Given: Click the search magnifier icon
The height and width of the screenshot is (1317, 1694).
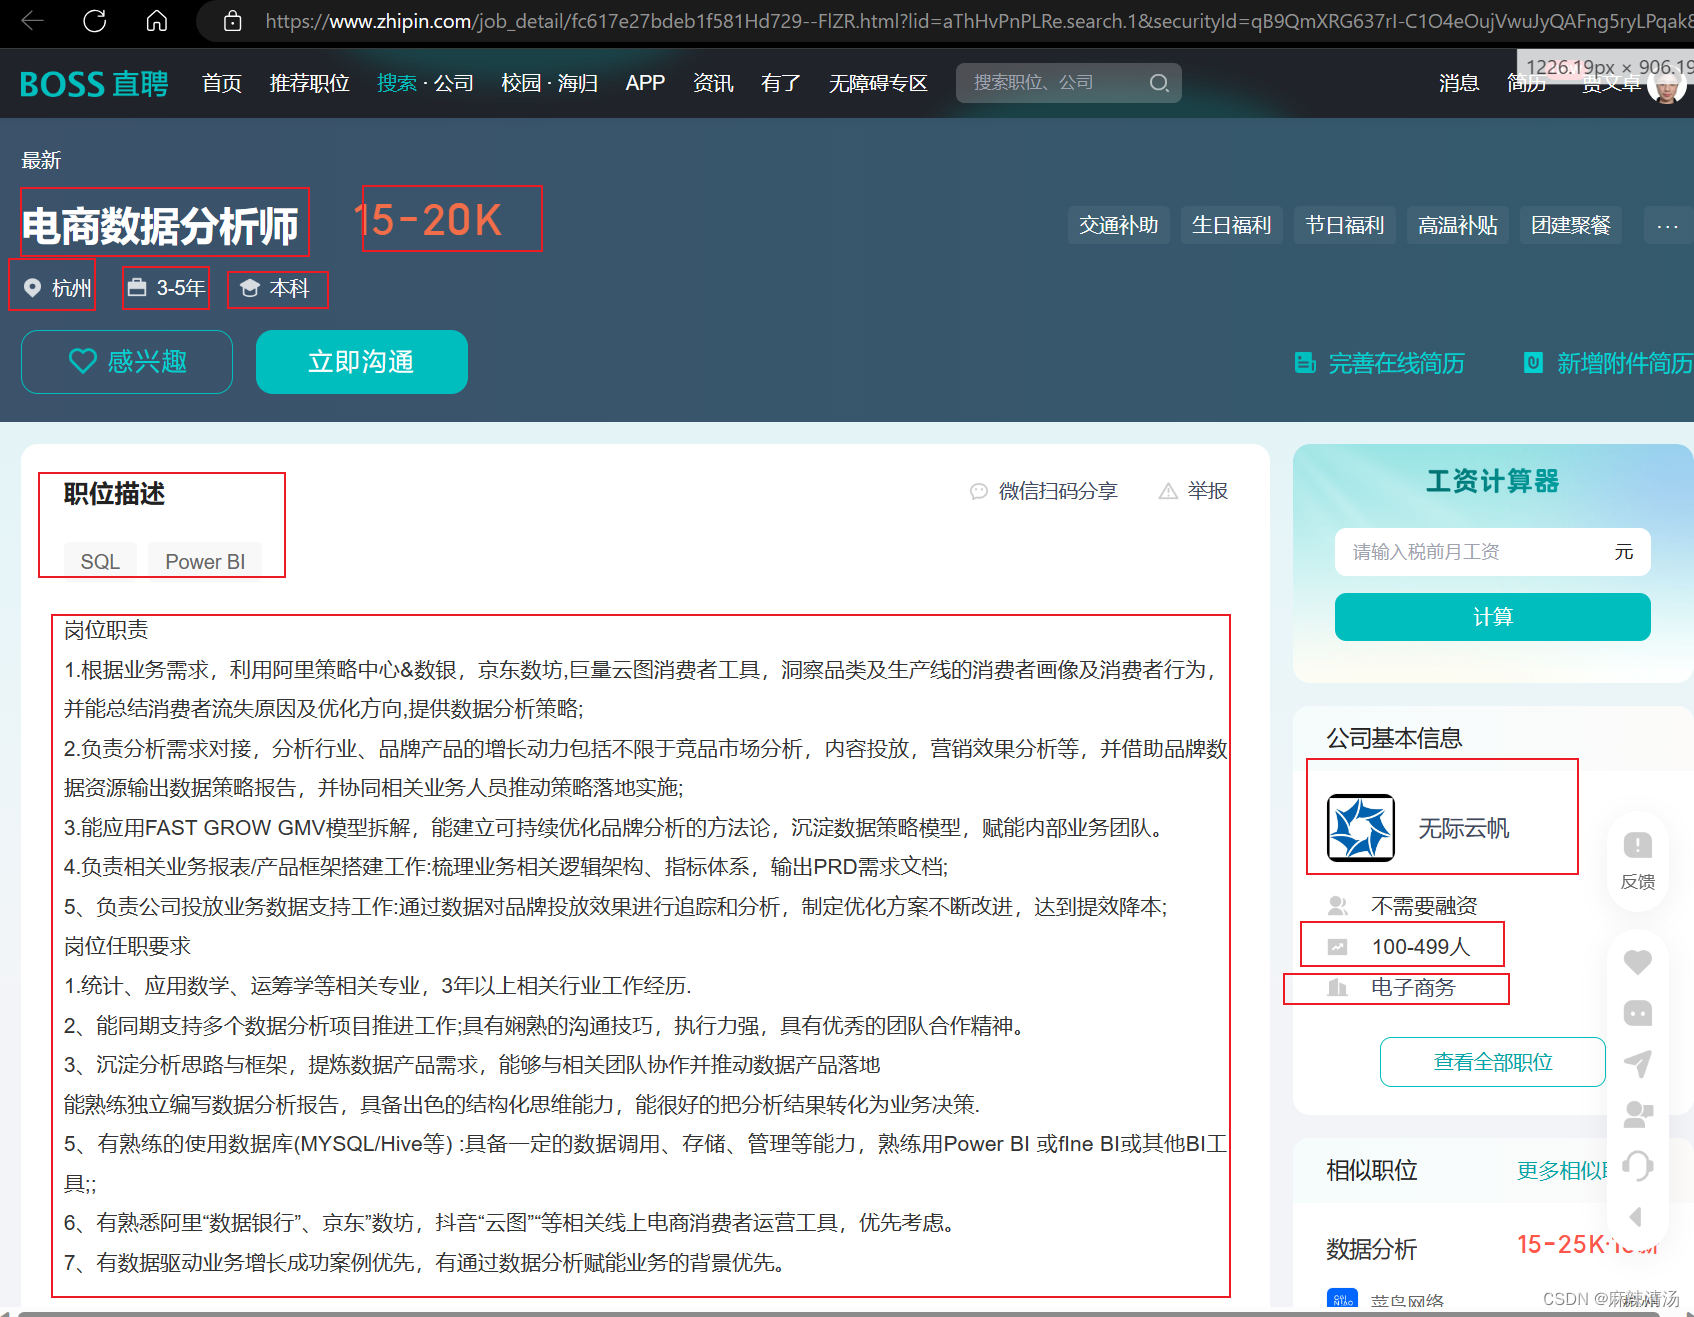Looking at the screenshot, I should point(1159,83).
